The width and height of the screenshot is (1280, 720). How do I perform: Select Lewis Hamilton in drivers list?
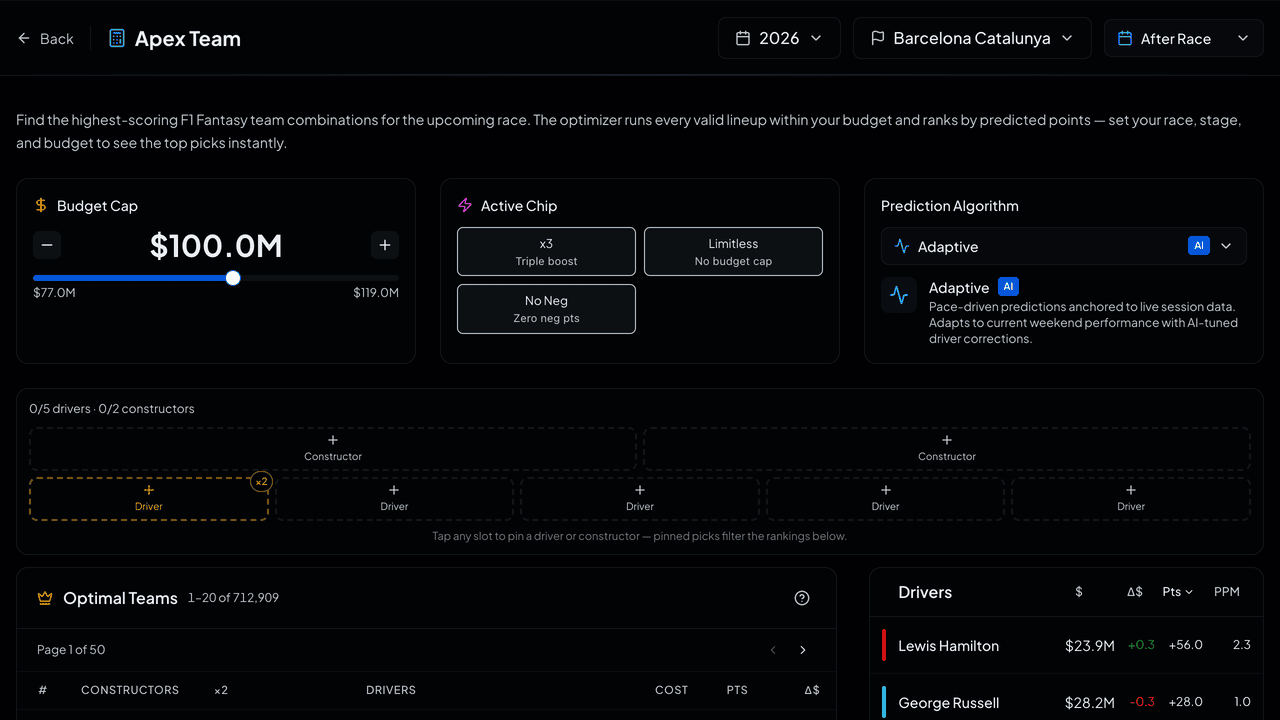(x=1066, y=645)
